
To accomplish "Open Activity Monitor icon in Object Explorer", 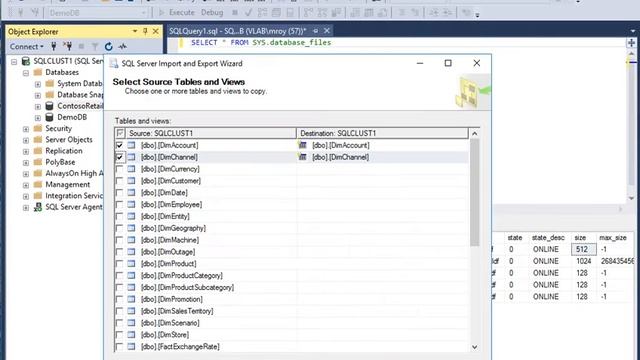I will (122, 47).
